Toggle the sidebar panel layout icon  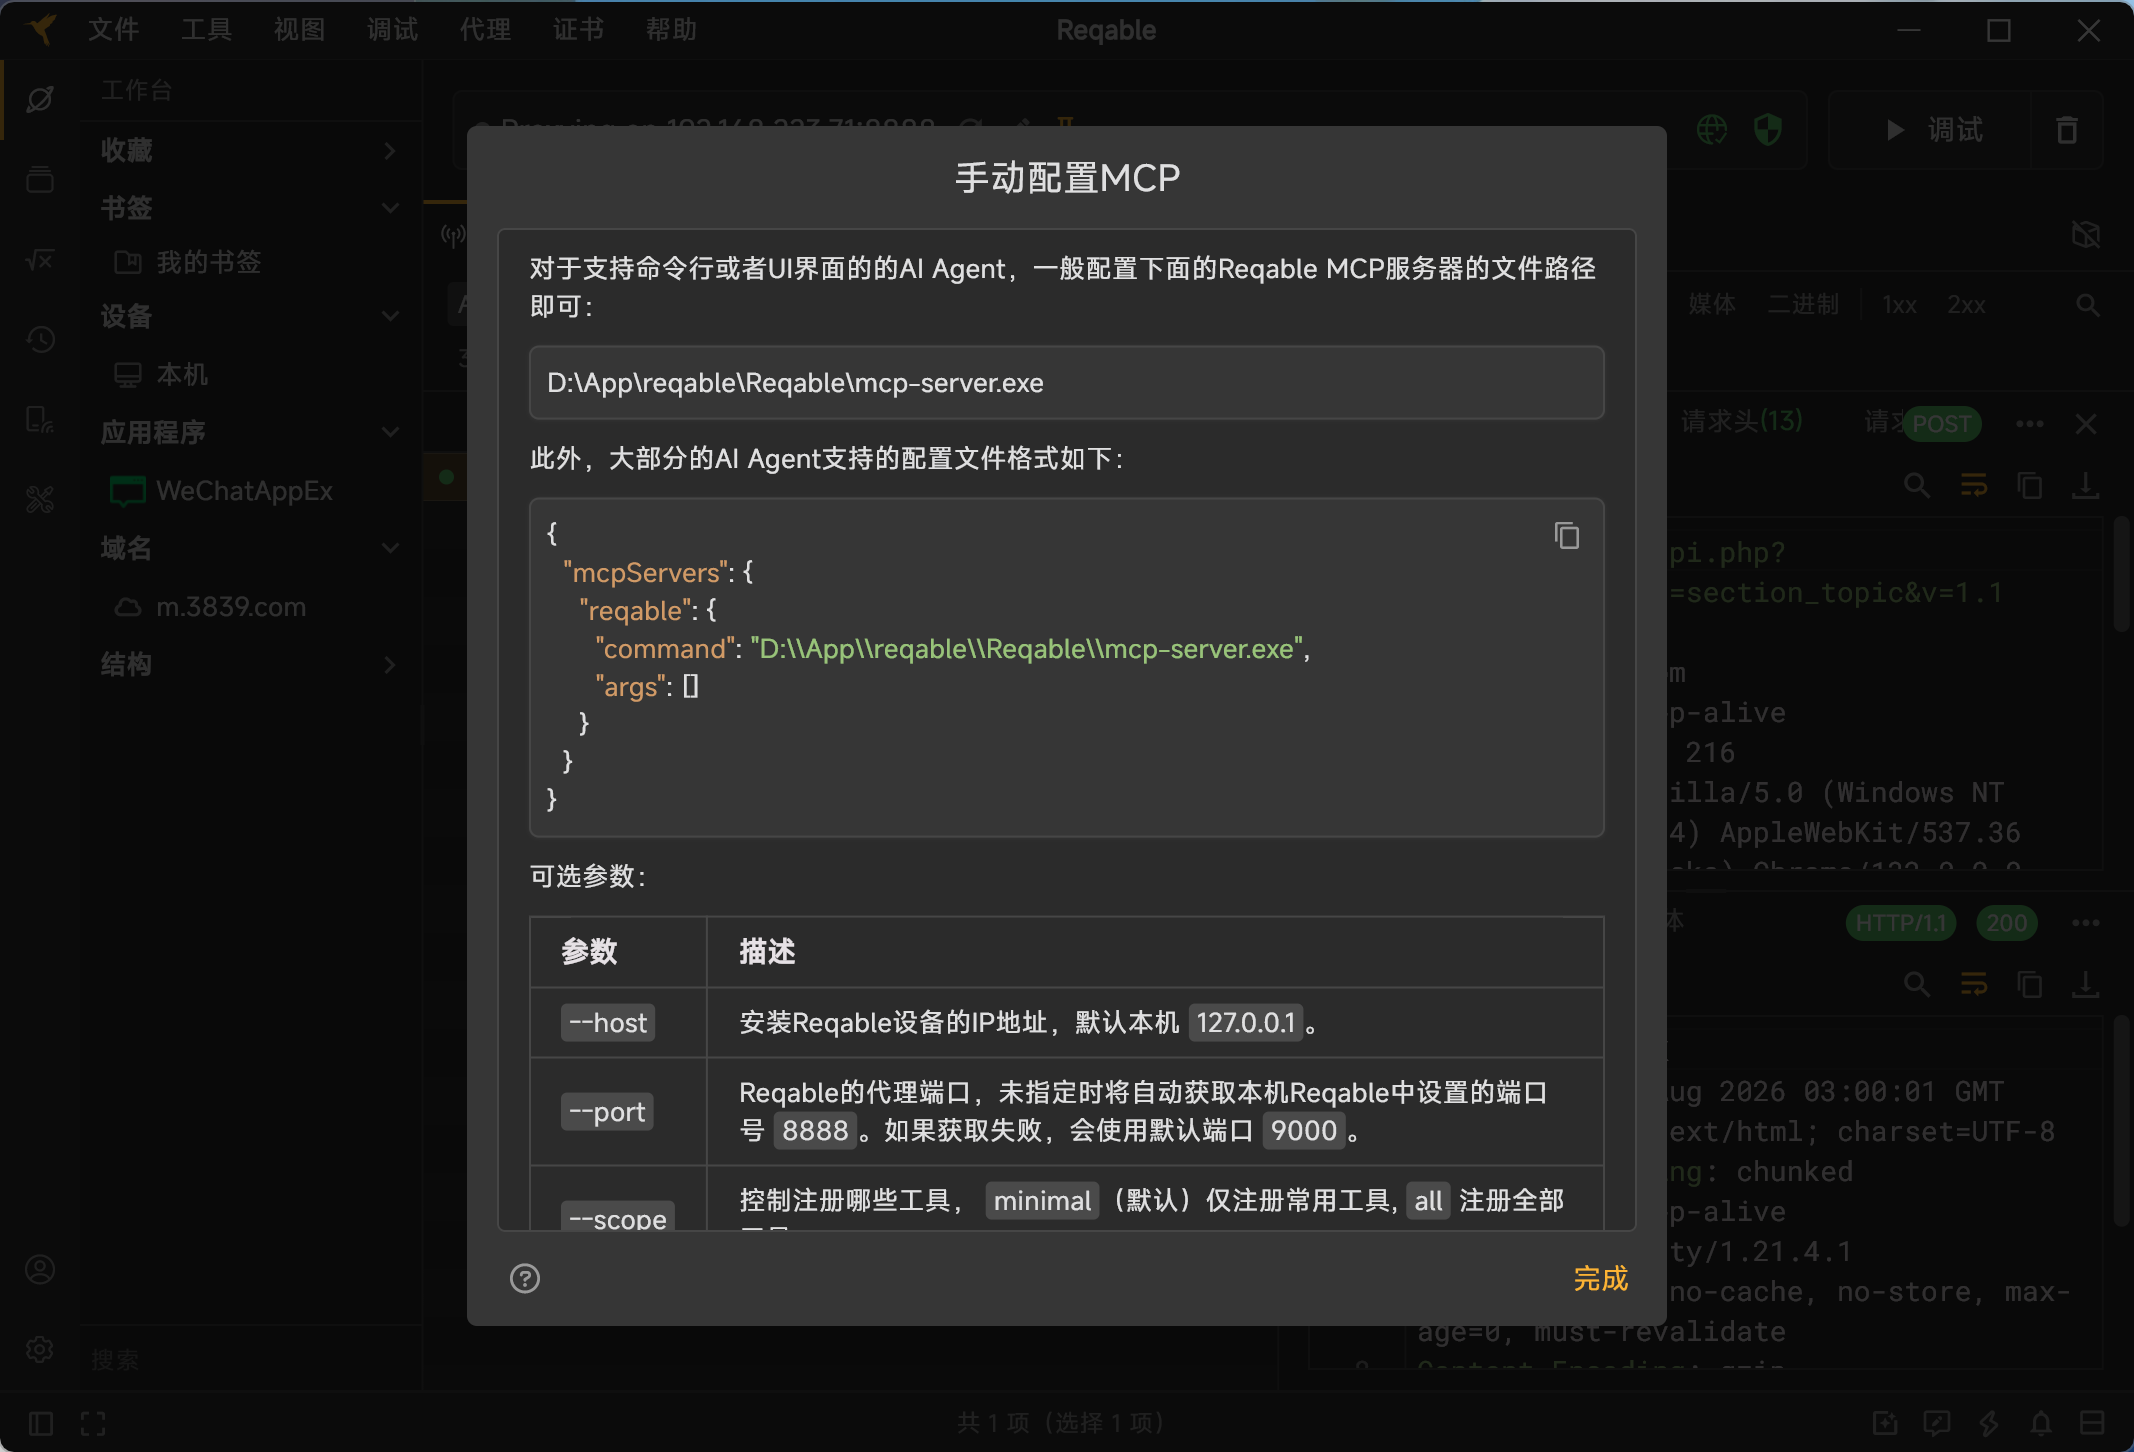pos(40,1423)
